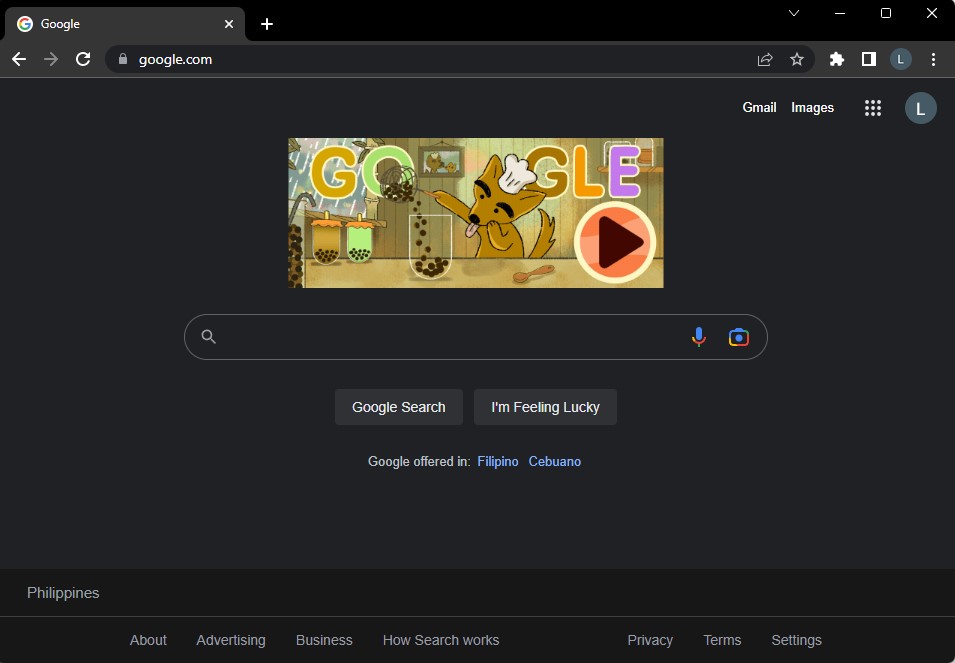Open the About footer link
The width and height of the screenshot is (955, 663).
148,640
